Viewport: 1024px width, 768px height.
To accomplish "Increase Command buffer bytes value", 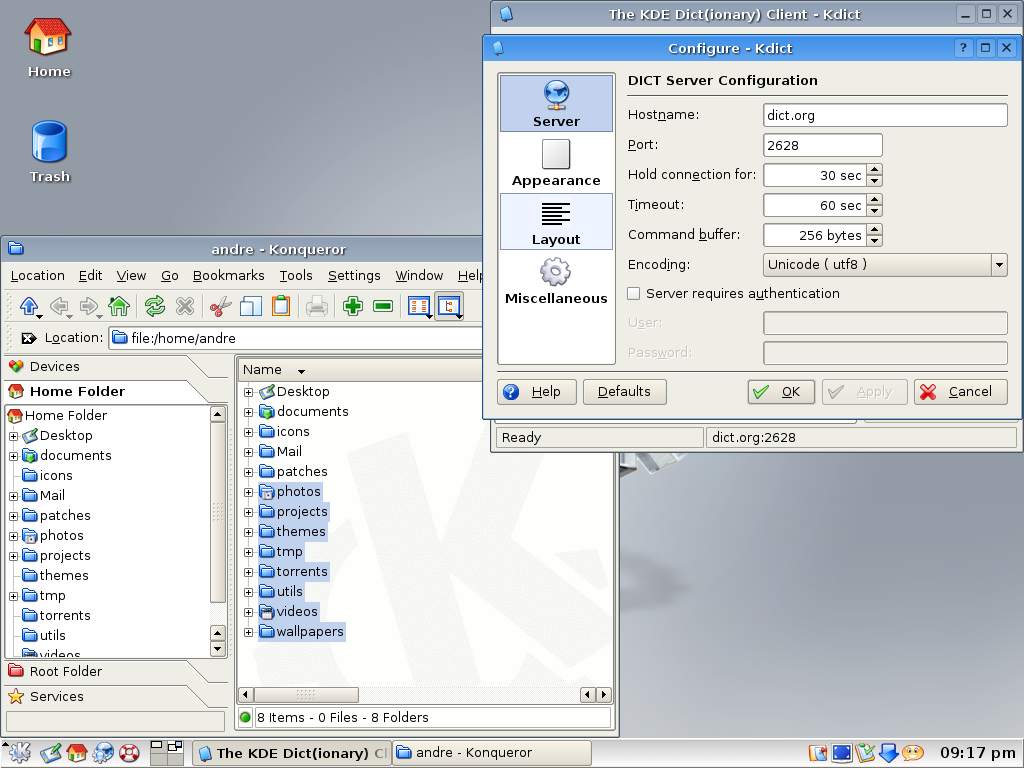I will tap(874, 229).
